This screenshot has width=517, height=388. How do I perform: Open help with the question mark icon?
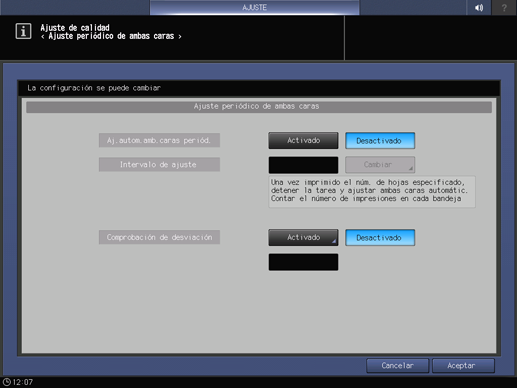[504, 8]
